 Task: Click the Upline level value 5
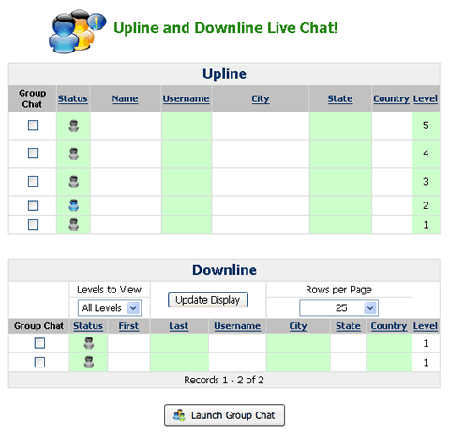click(426, 125)
